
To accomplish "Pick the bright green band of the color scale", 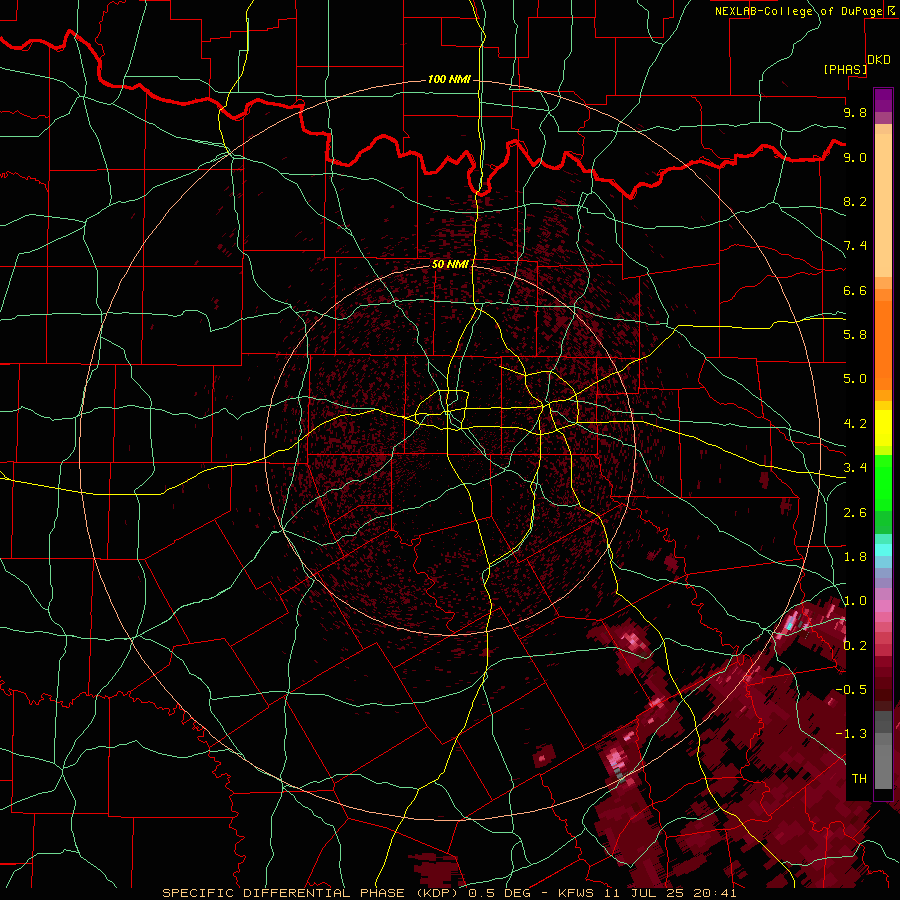I will click(x=883, y=484).
